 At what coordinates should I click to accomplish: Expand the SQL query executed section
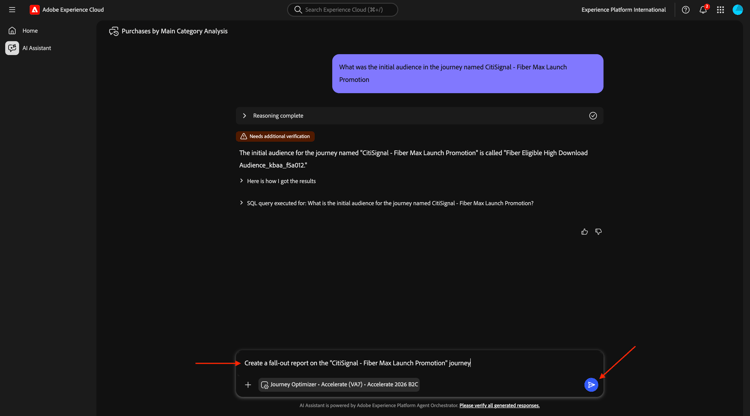(x=386, y=203)
